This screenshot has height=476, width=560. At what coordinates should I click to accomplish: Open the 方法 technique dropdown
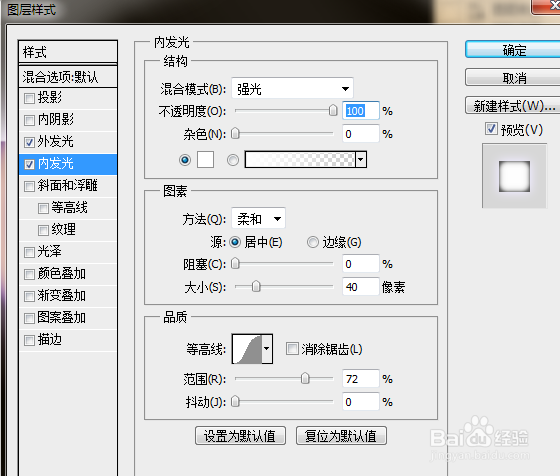coord(259,219)
